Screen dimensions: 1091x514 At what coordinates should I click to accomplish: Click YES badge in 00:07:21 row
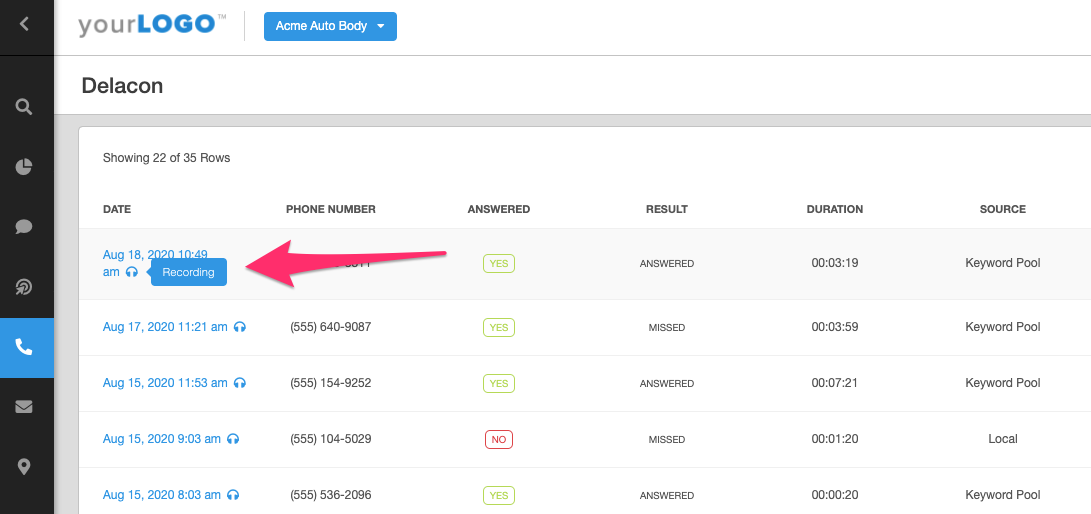tap(499, 383)
